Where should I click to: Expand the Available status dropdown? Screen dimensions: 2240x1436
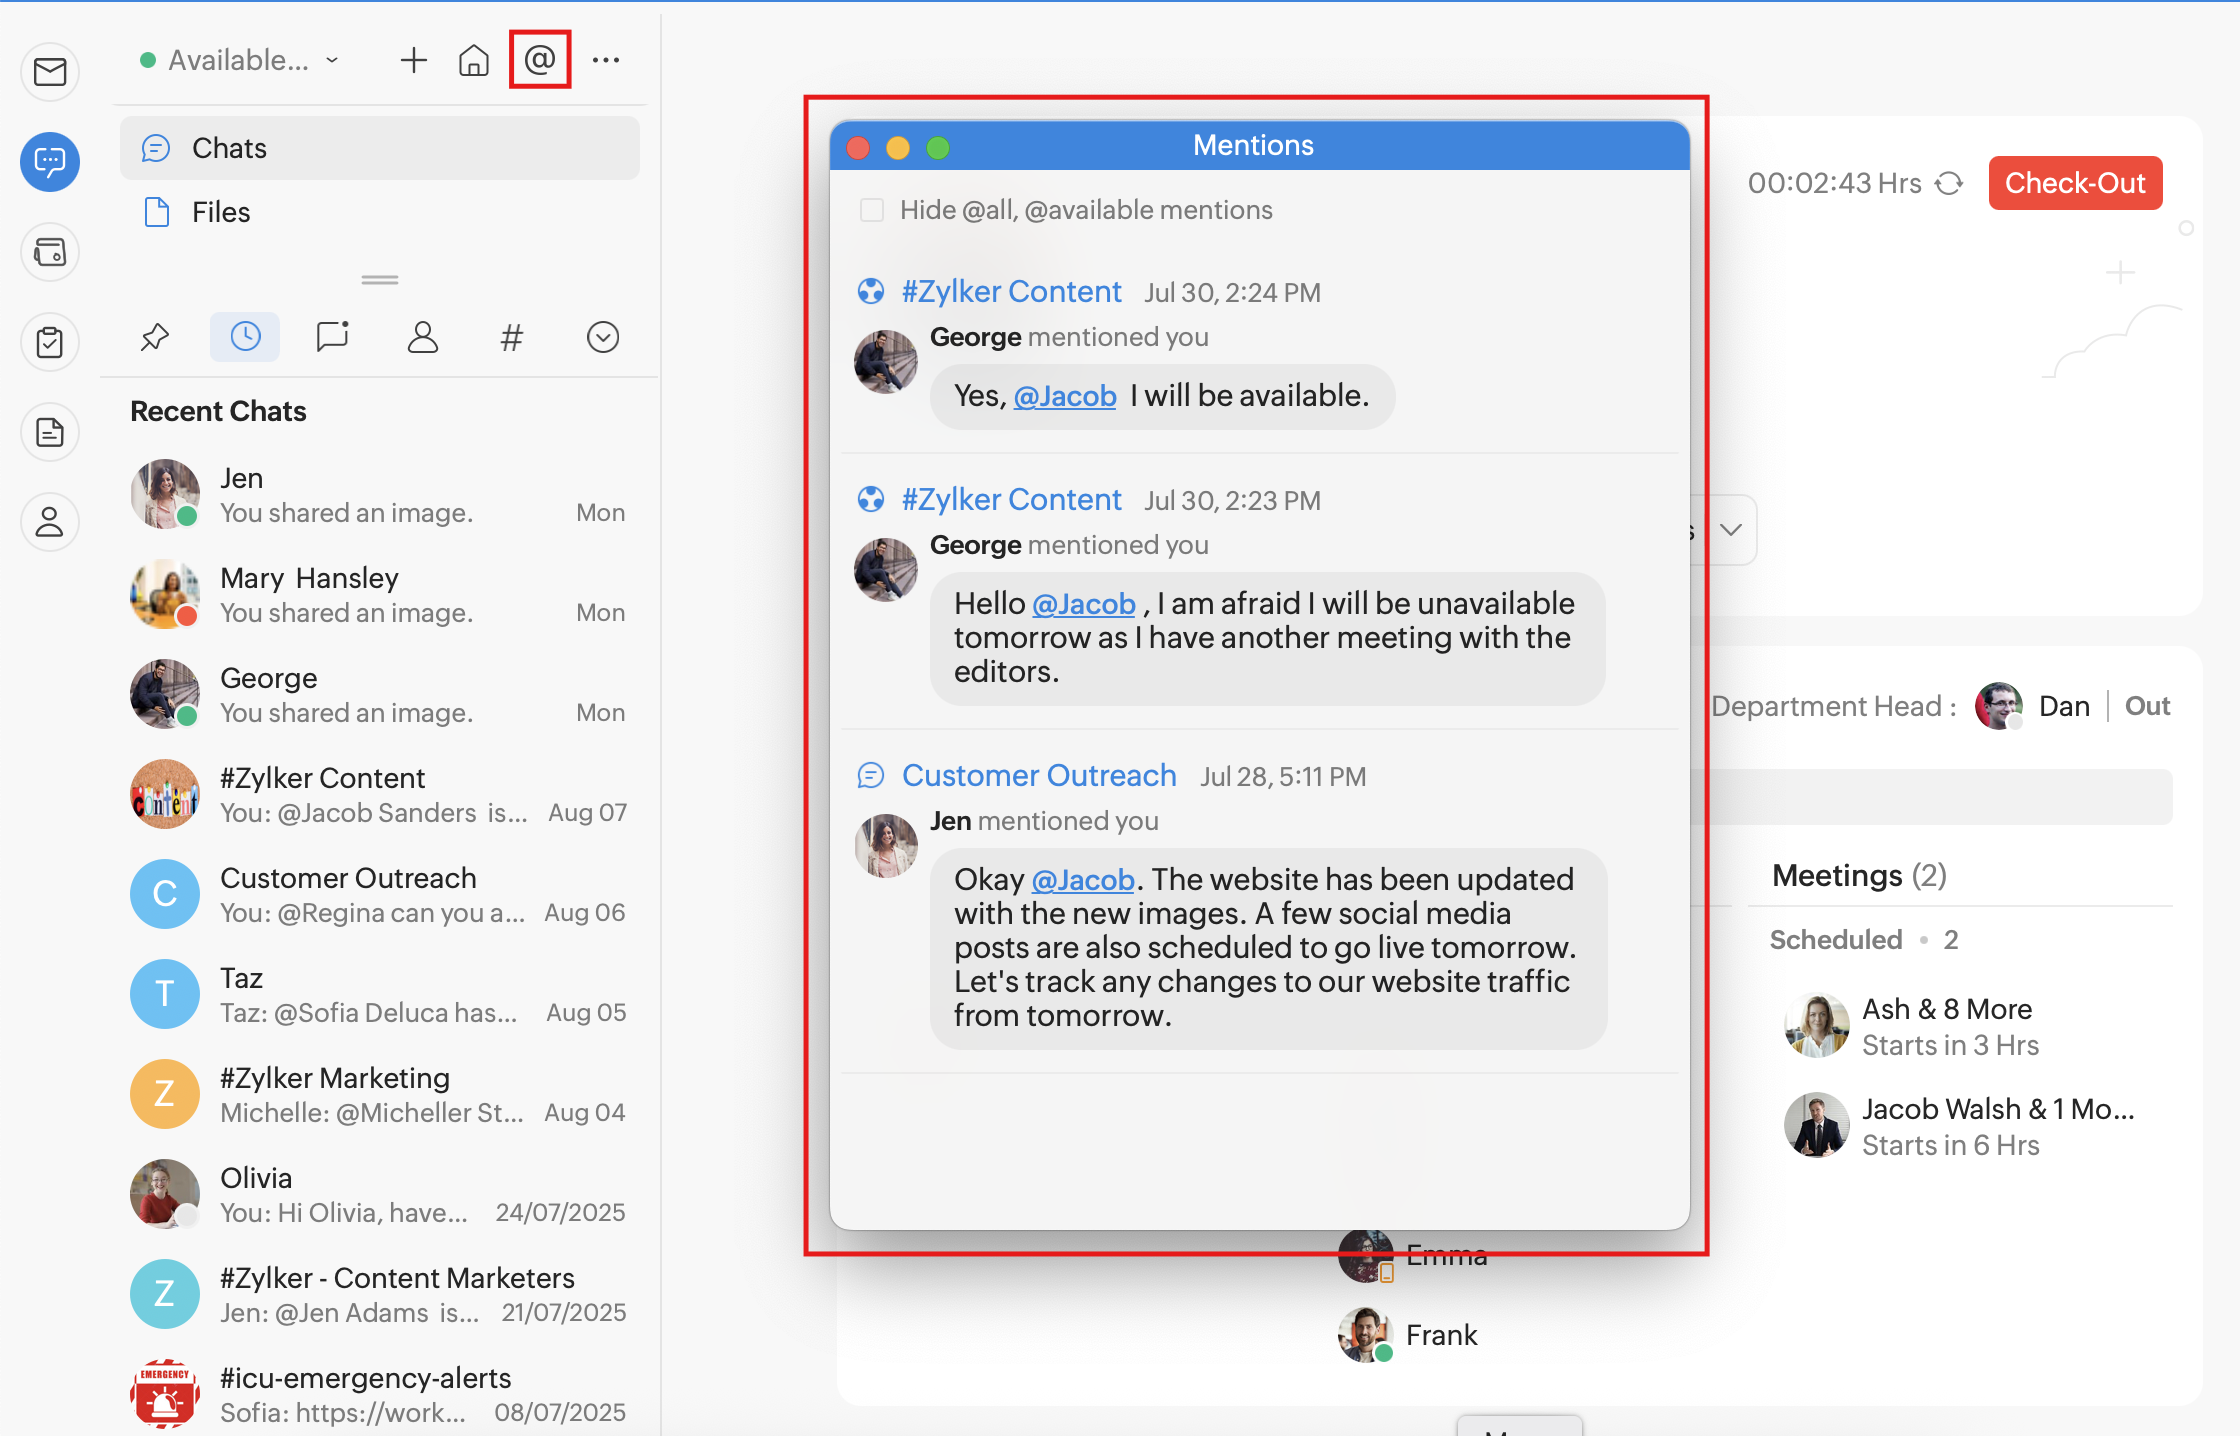coord(240,60)
